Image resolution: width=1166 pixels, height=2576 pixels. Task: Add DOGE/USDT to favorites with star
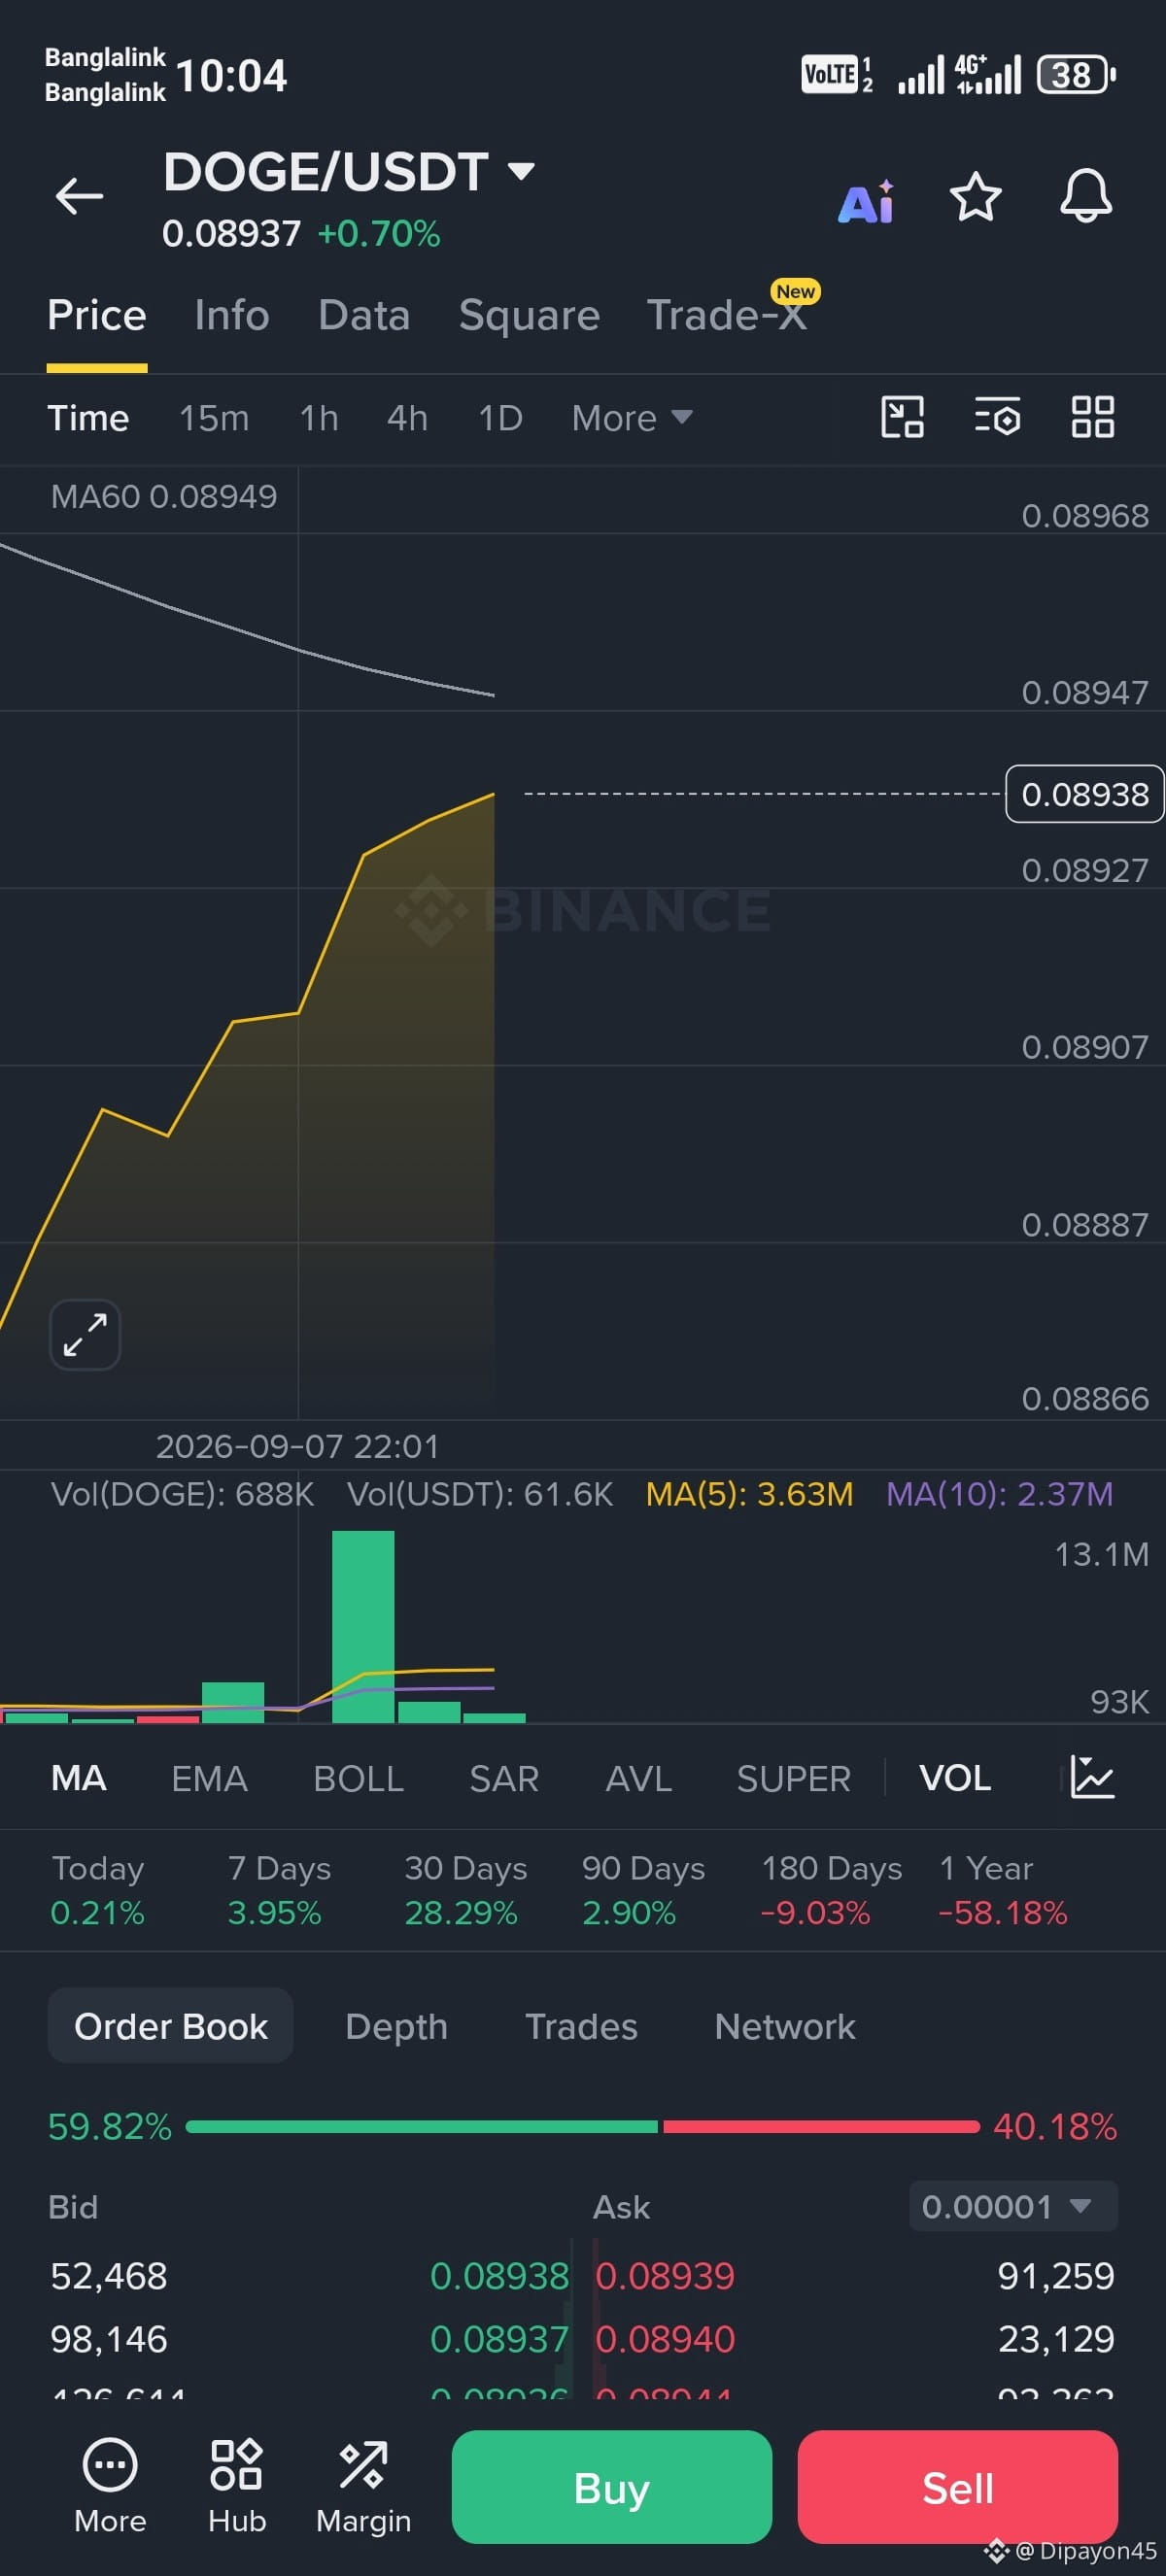pyautogui.click(x=975, y=196)
